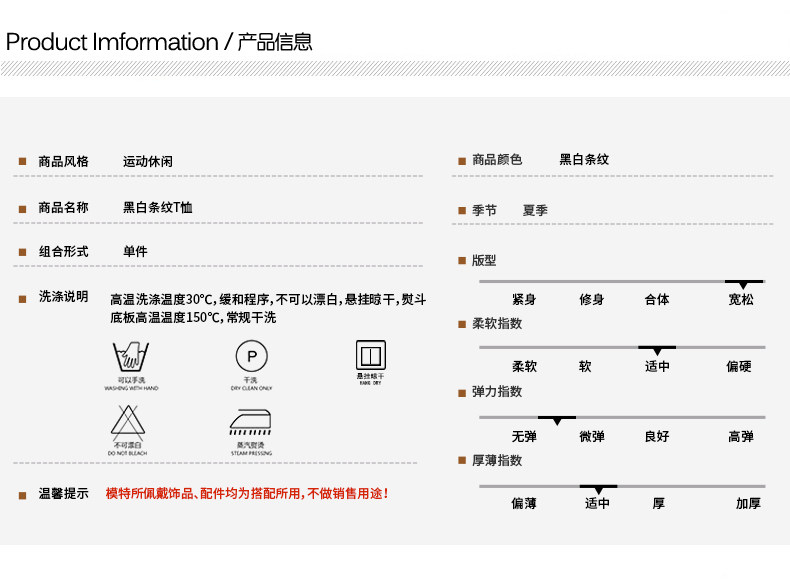
Task: Click the 厚薄指数 heading
Action: click(x=497, y=460)
